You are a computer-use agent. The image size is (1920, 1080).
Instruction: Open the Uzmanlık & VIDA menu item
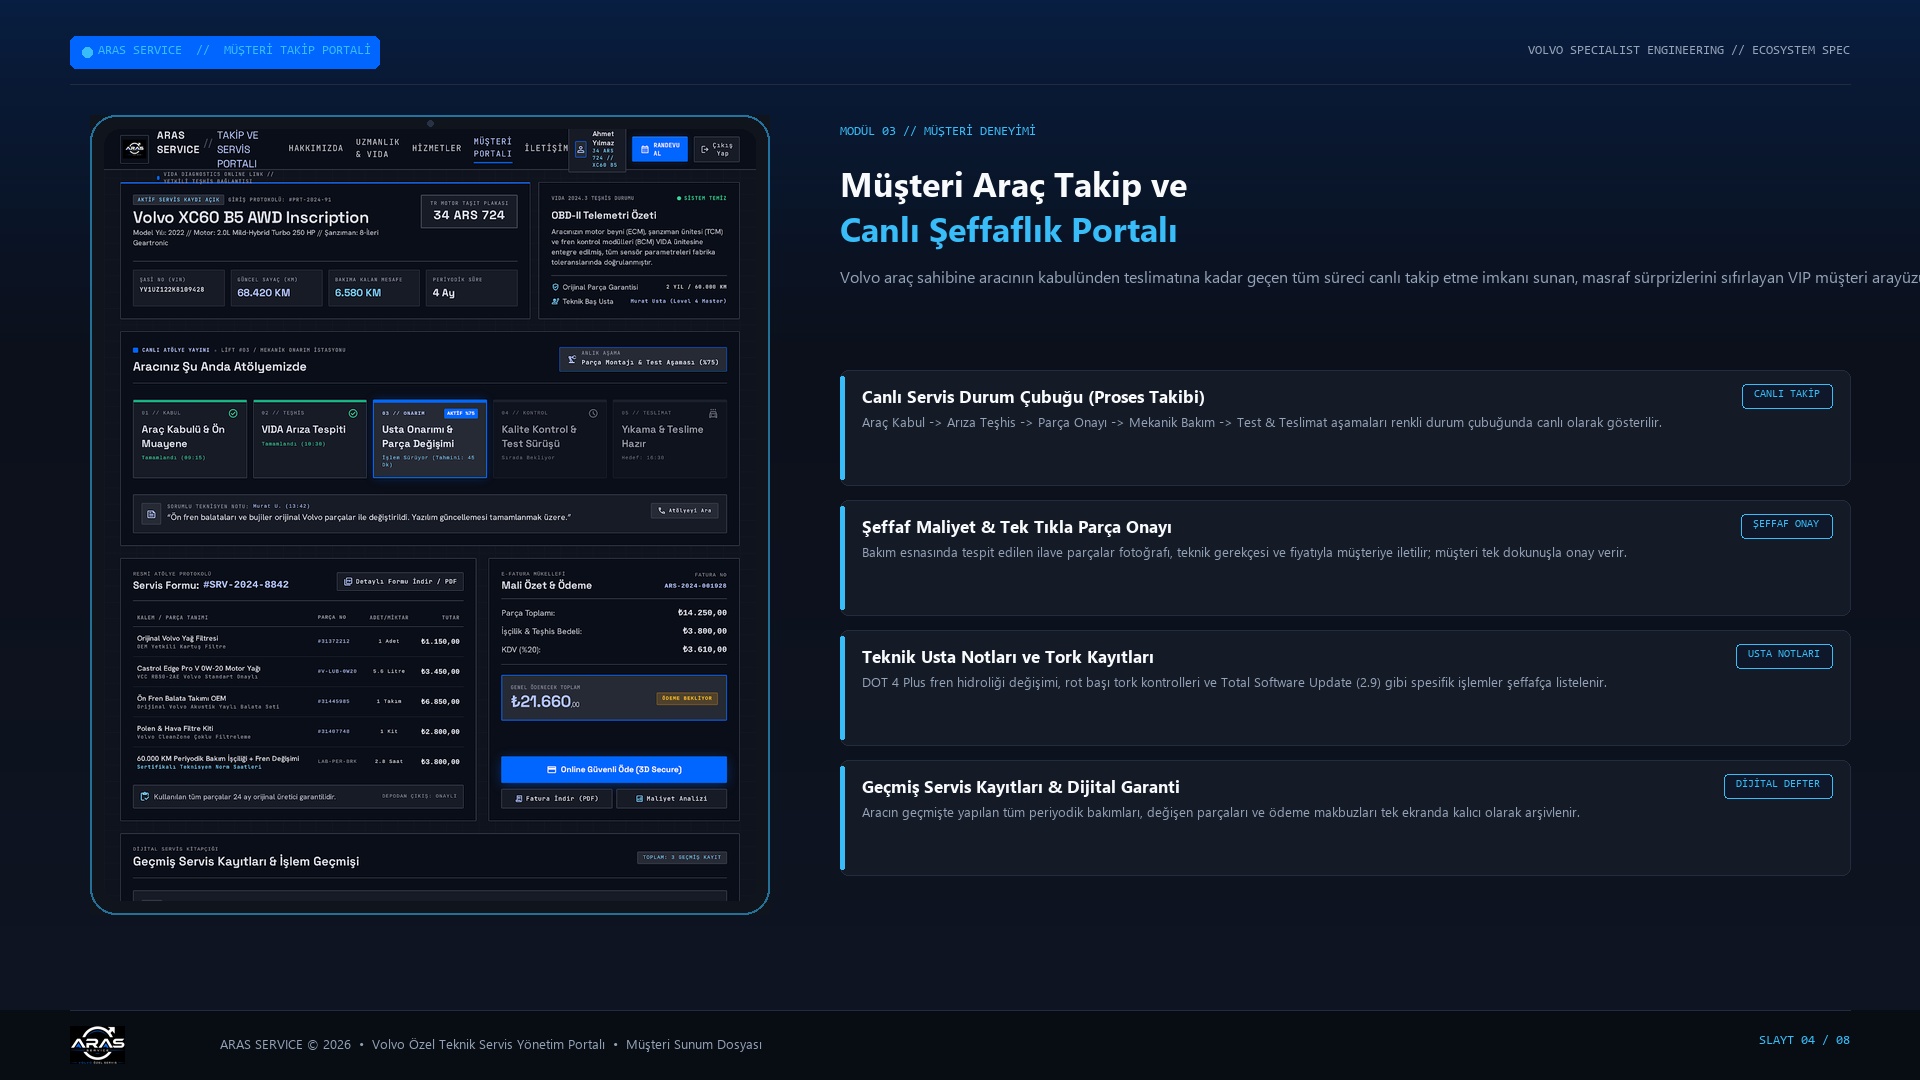coord(377,149)
